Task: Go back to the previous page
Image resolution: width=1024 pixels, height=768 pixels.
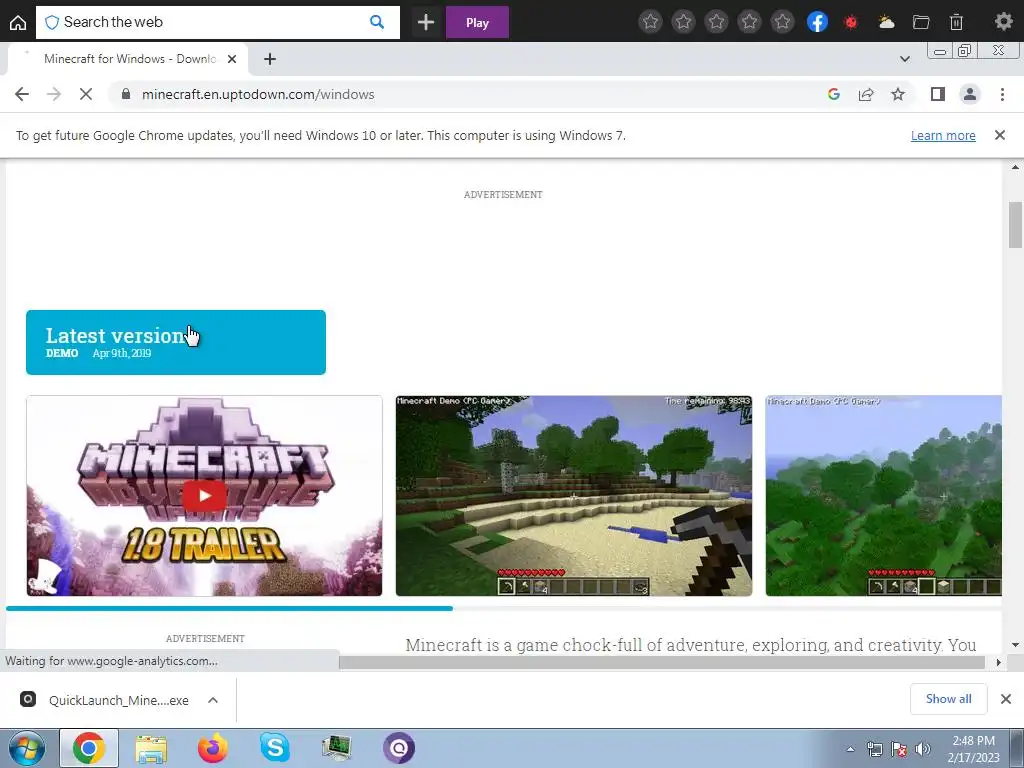Action: coord(22,94)
